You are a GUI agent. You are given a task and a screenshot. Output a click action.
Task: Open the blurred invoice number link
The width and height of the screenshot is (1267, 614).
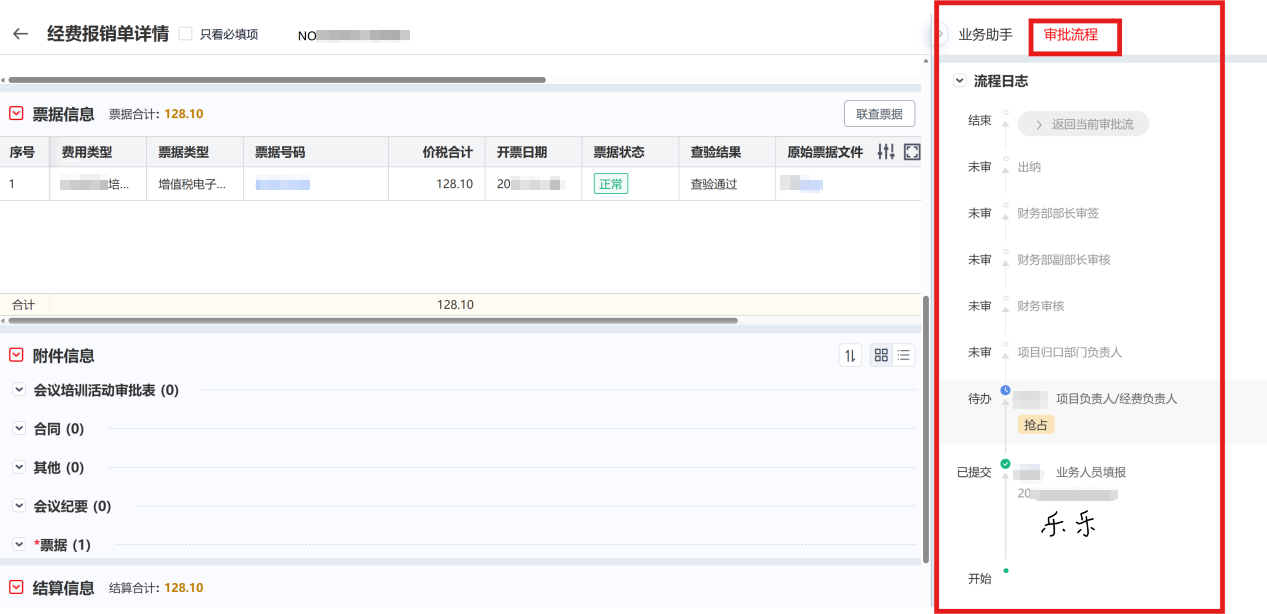pyautogui.click(x=282, y=184)
